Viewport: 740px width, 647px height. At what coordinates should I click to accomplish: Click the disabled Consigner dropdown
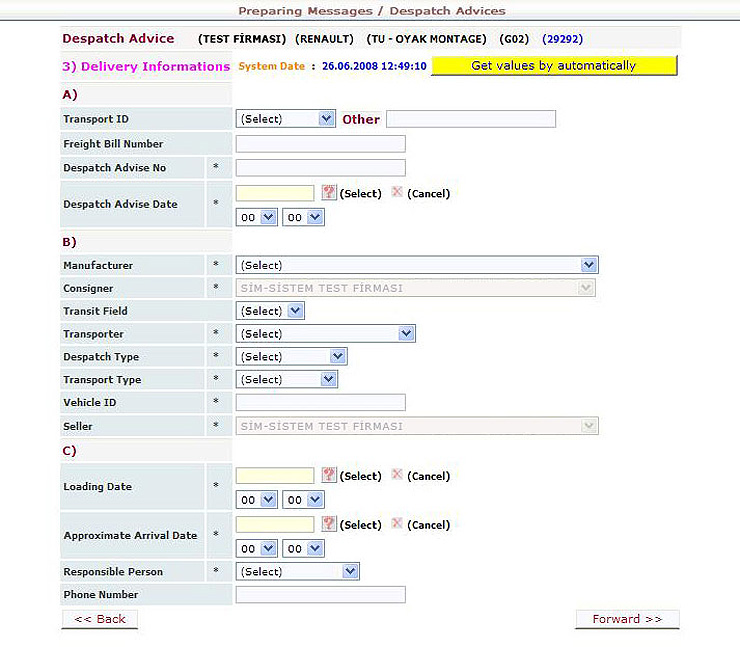(416, 288)
